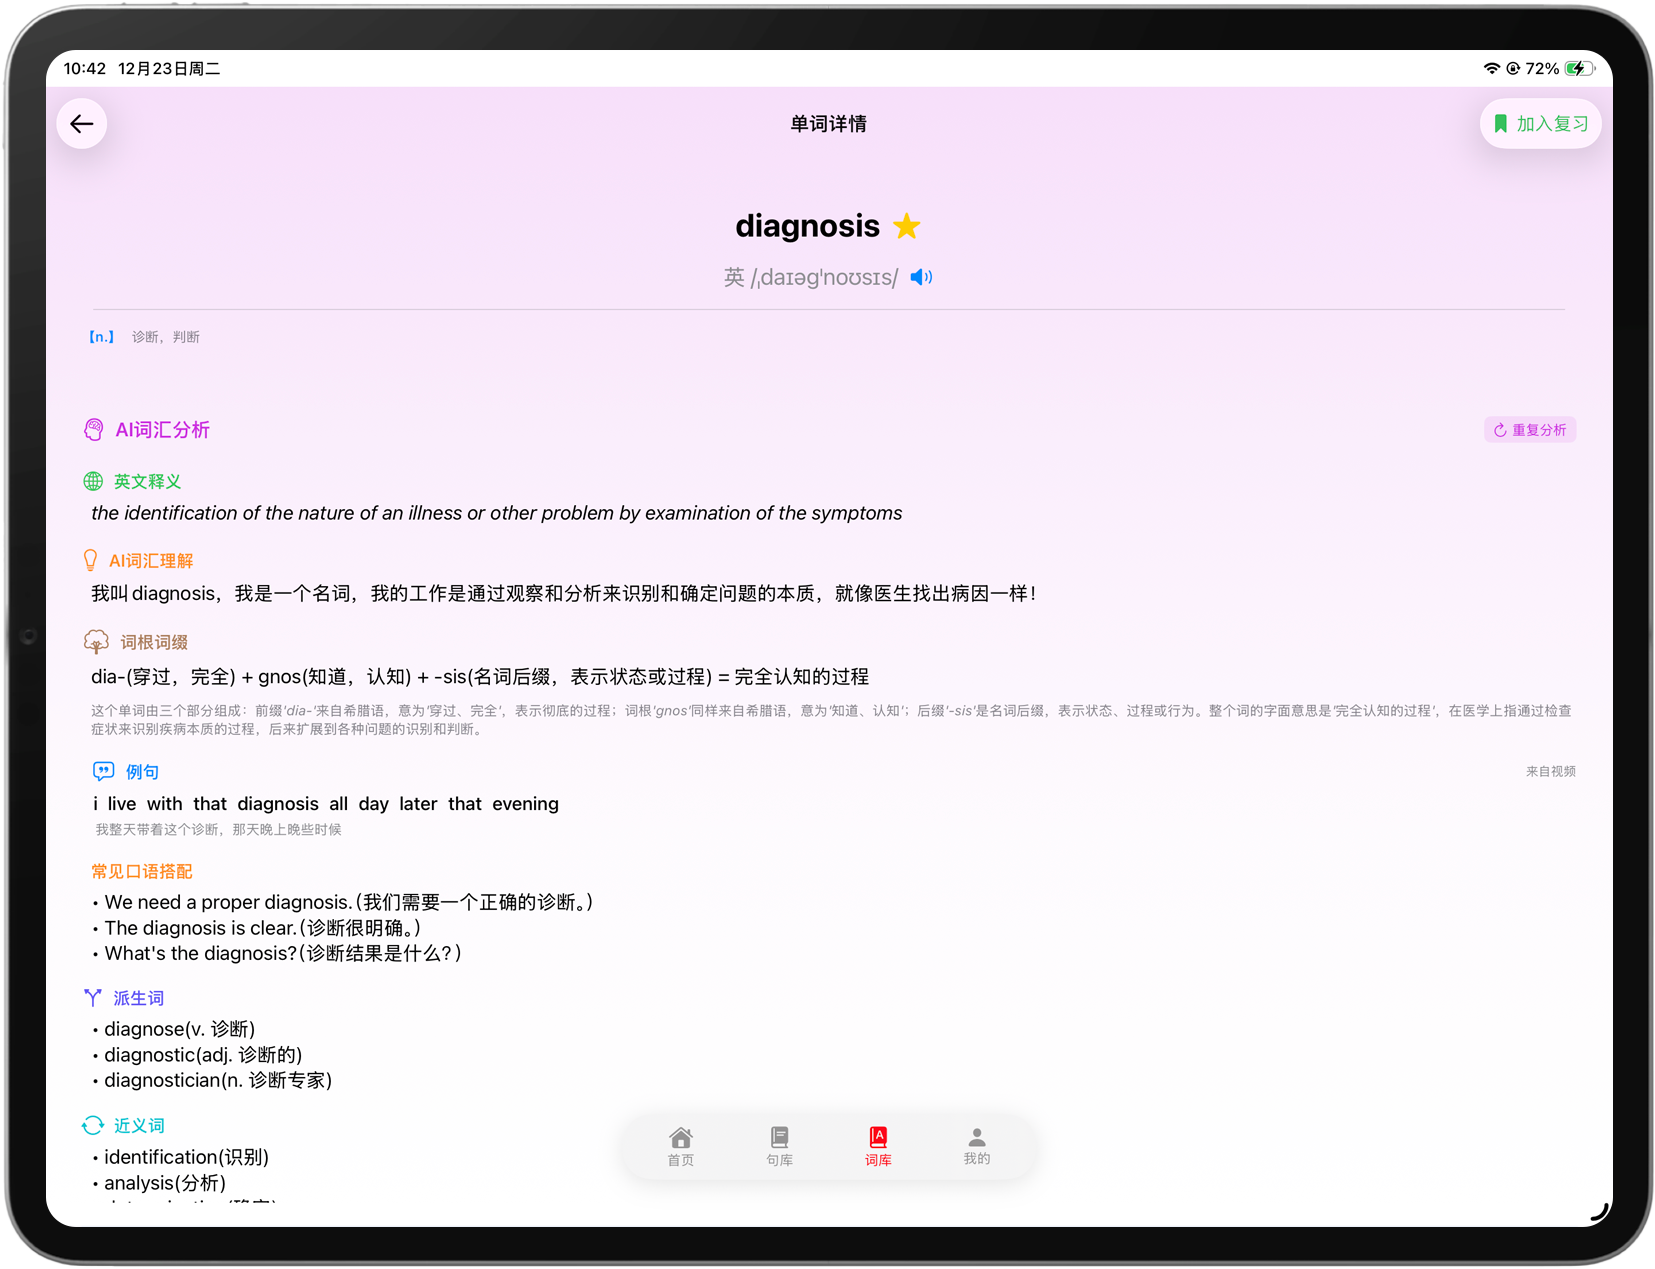Click the 重复分析 re-analyze button

click(x=1529, y=429)
